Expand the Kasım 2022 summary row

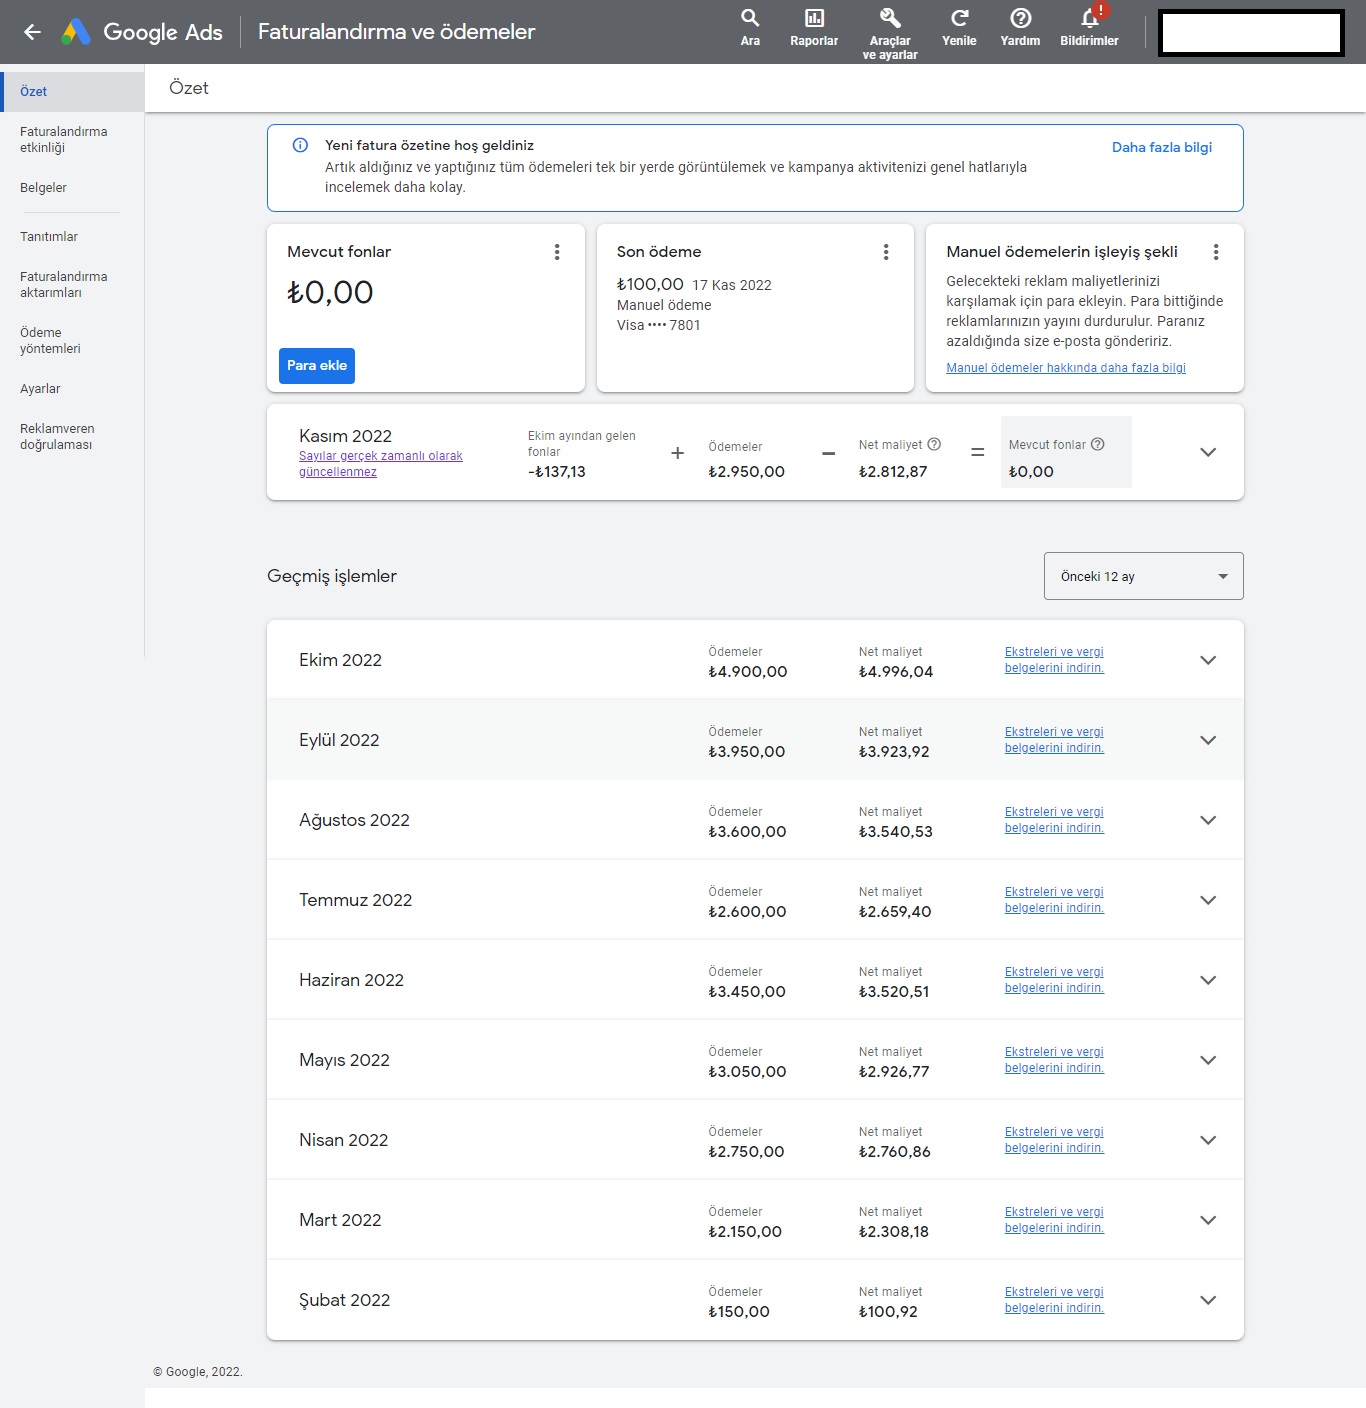pyautogui.click(x=1208, y=452)
